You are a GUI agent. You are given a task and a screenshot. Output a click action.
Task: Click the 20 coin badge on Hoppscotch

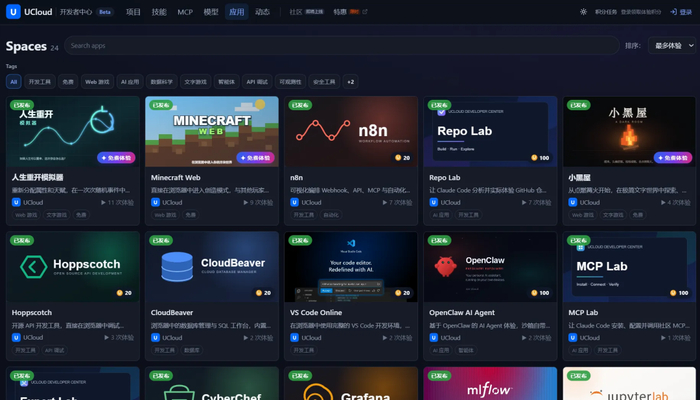(x=125, y=293)
